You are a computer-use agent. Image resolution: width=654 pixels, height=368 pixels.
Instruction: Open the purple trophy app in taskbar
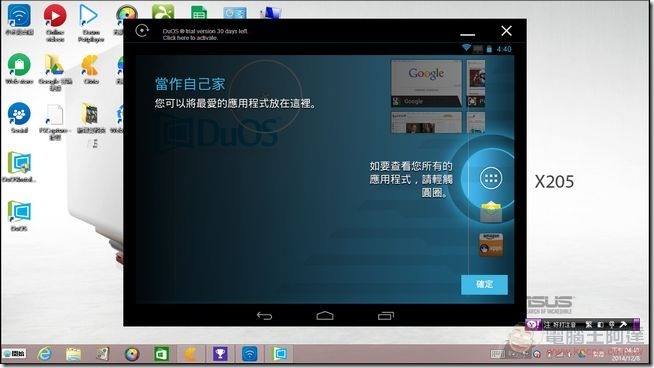point(220,354)
